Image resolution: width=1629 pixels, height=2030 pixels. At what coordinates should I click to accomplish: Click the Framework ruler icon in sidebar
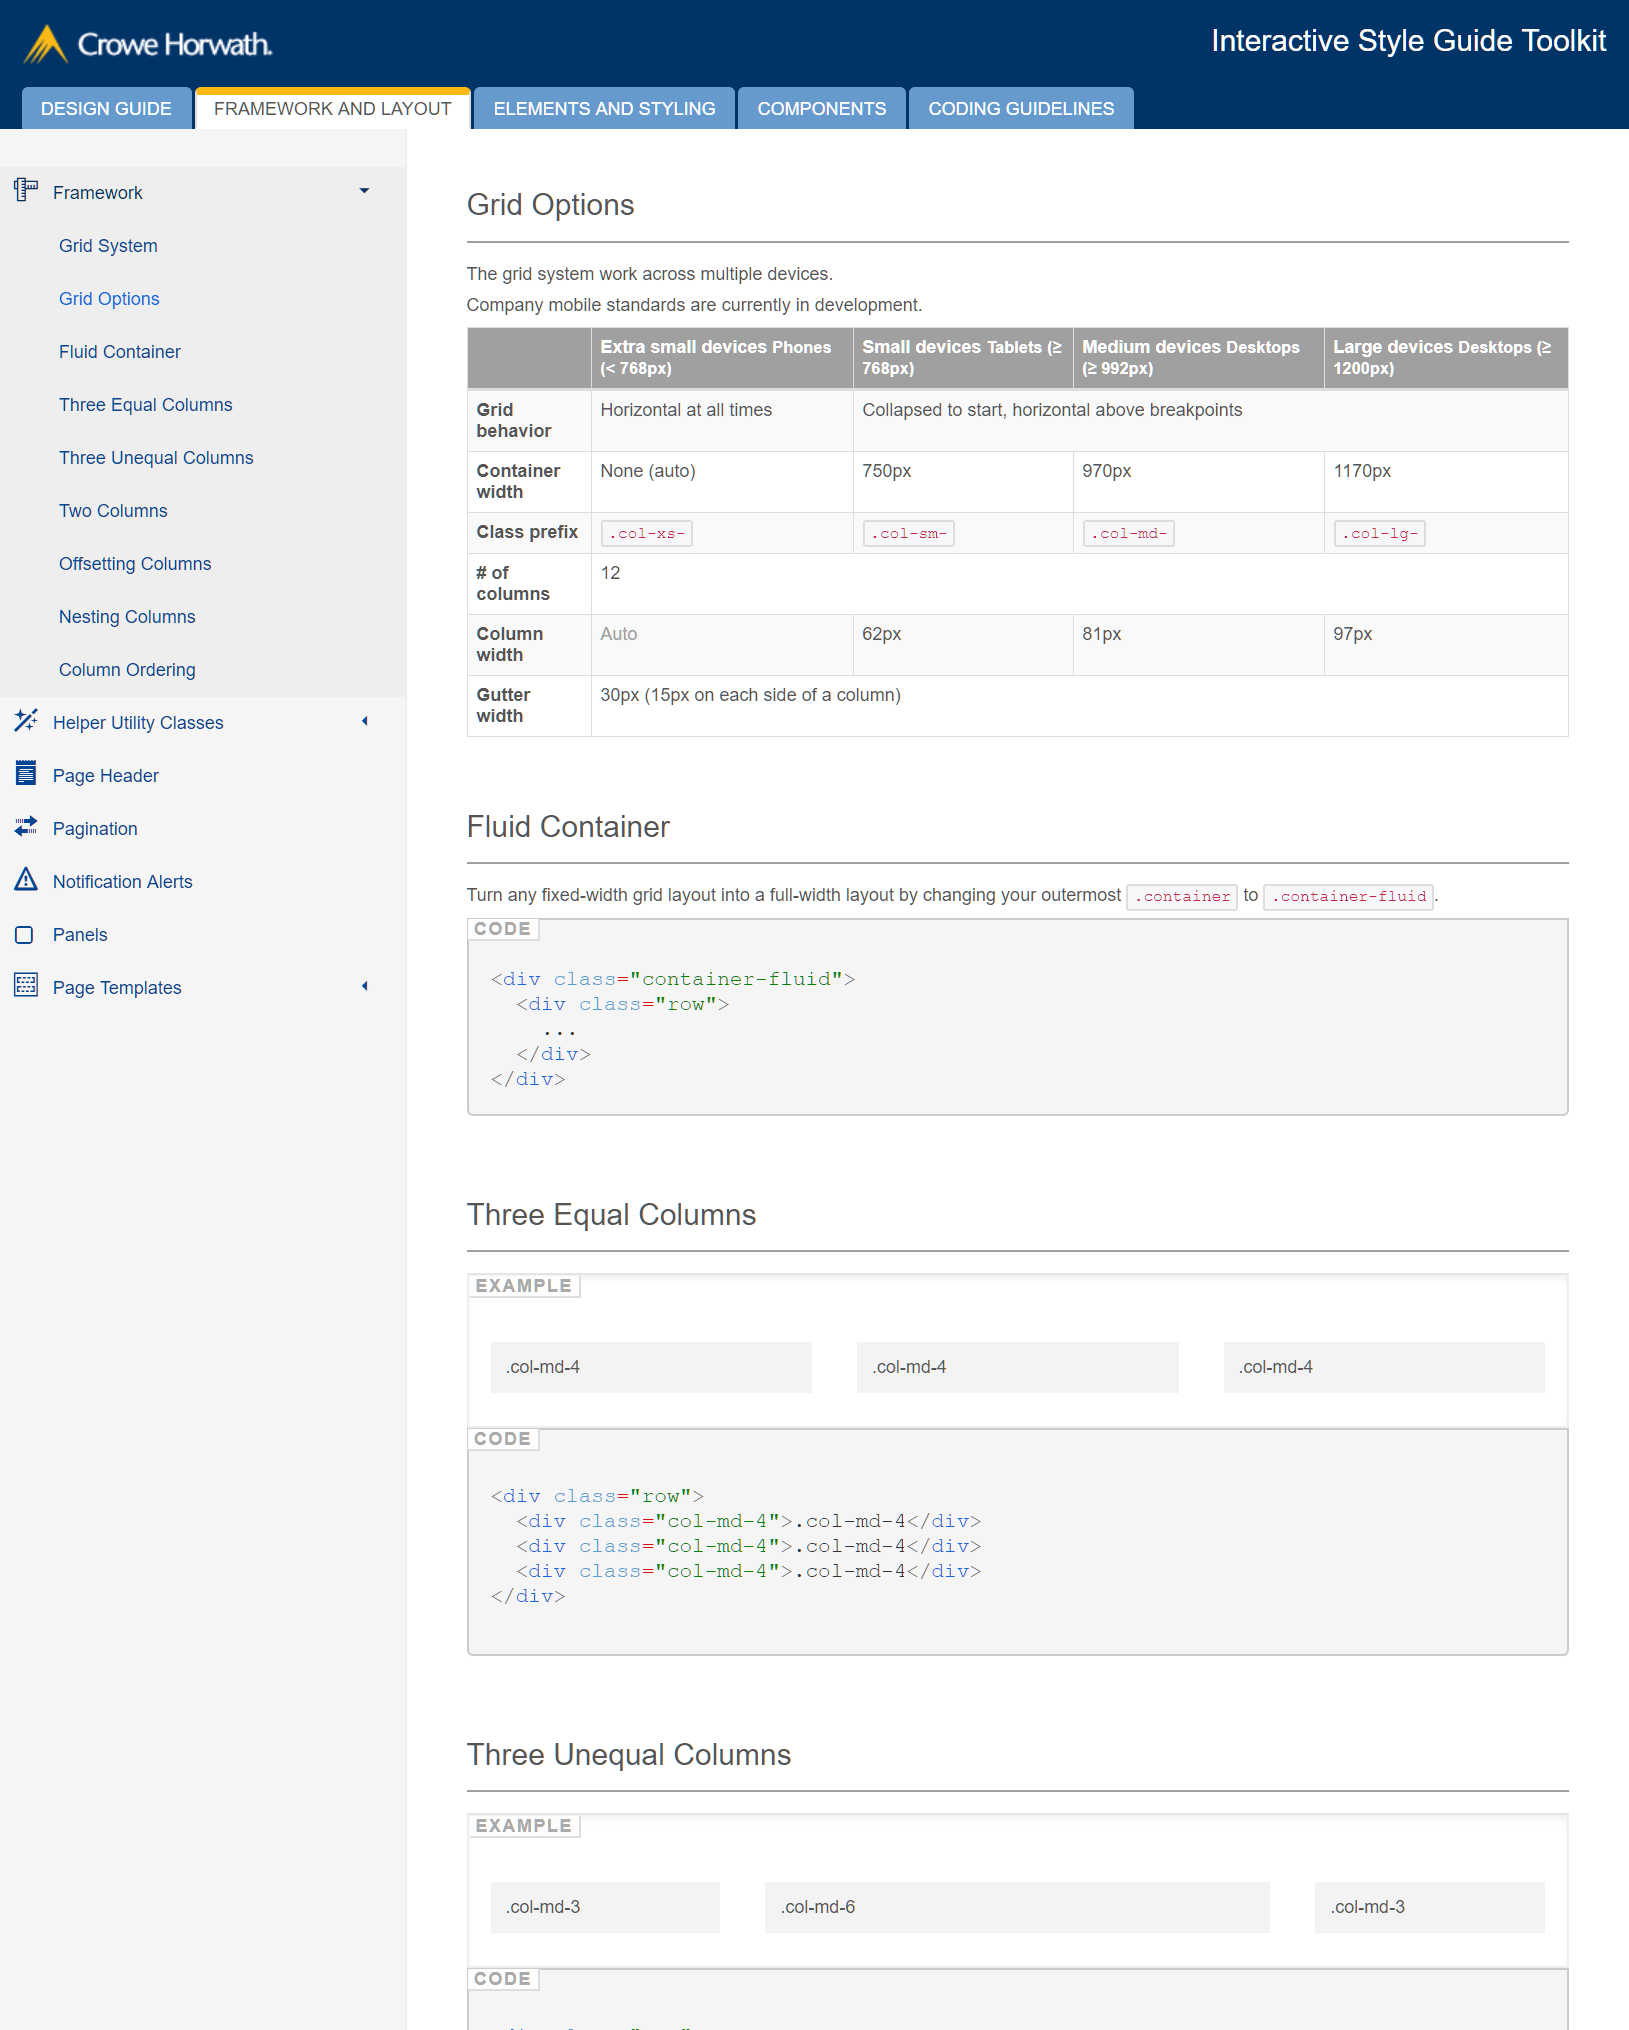click(26, 190)
